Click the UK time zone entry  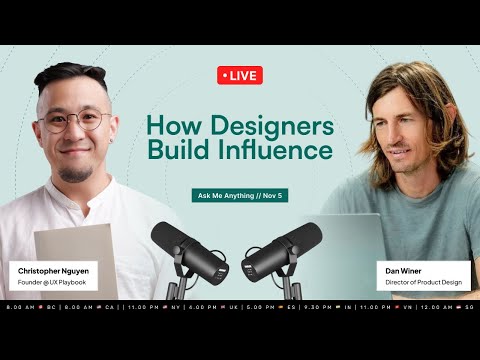[213, 307]
